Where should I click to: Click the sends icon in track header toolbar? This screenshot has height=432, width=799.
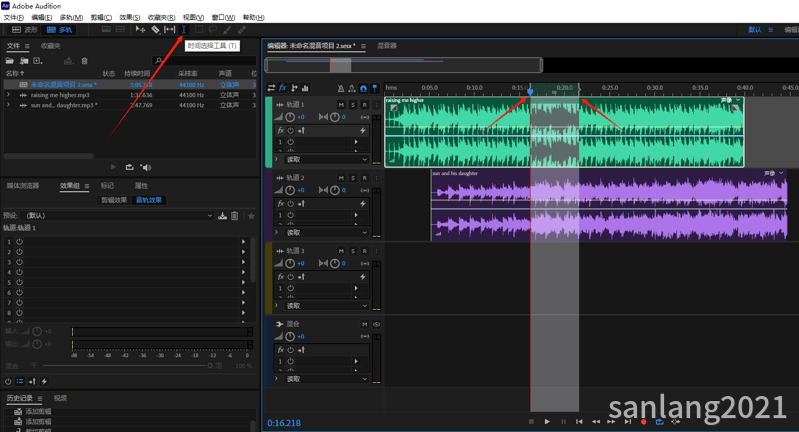[x=295, y=88]
